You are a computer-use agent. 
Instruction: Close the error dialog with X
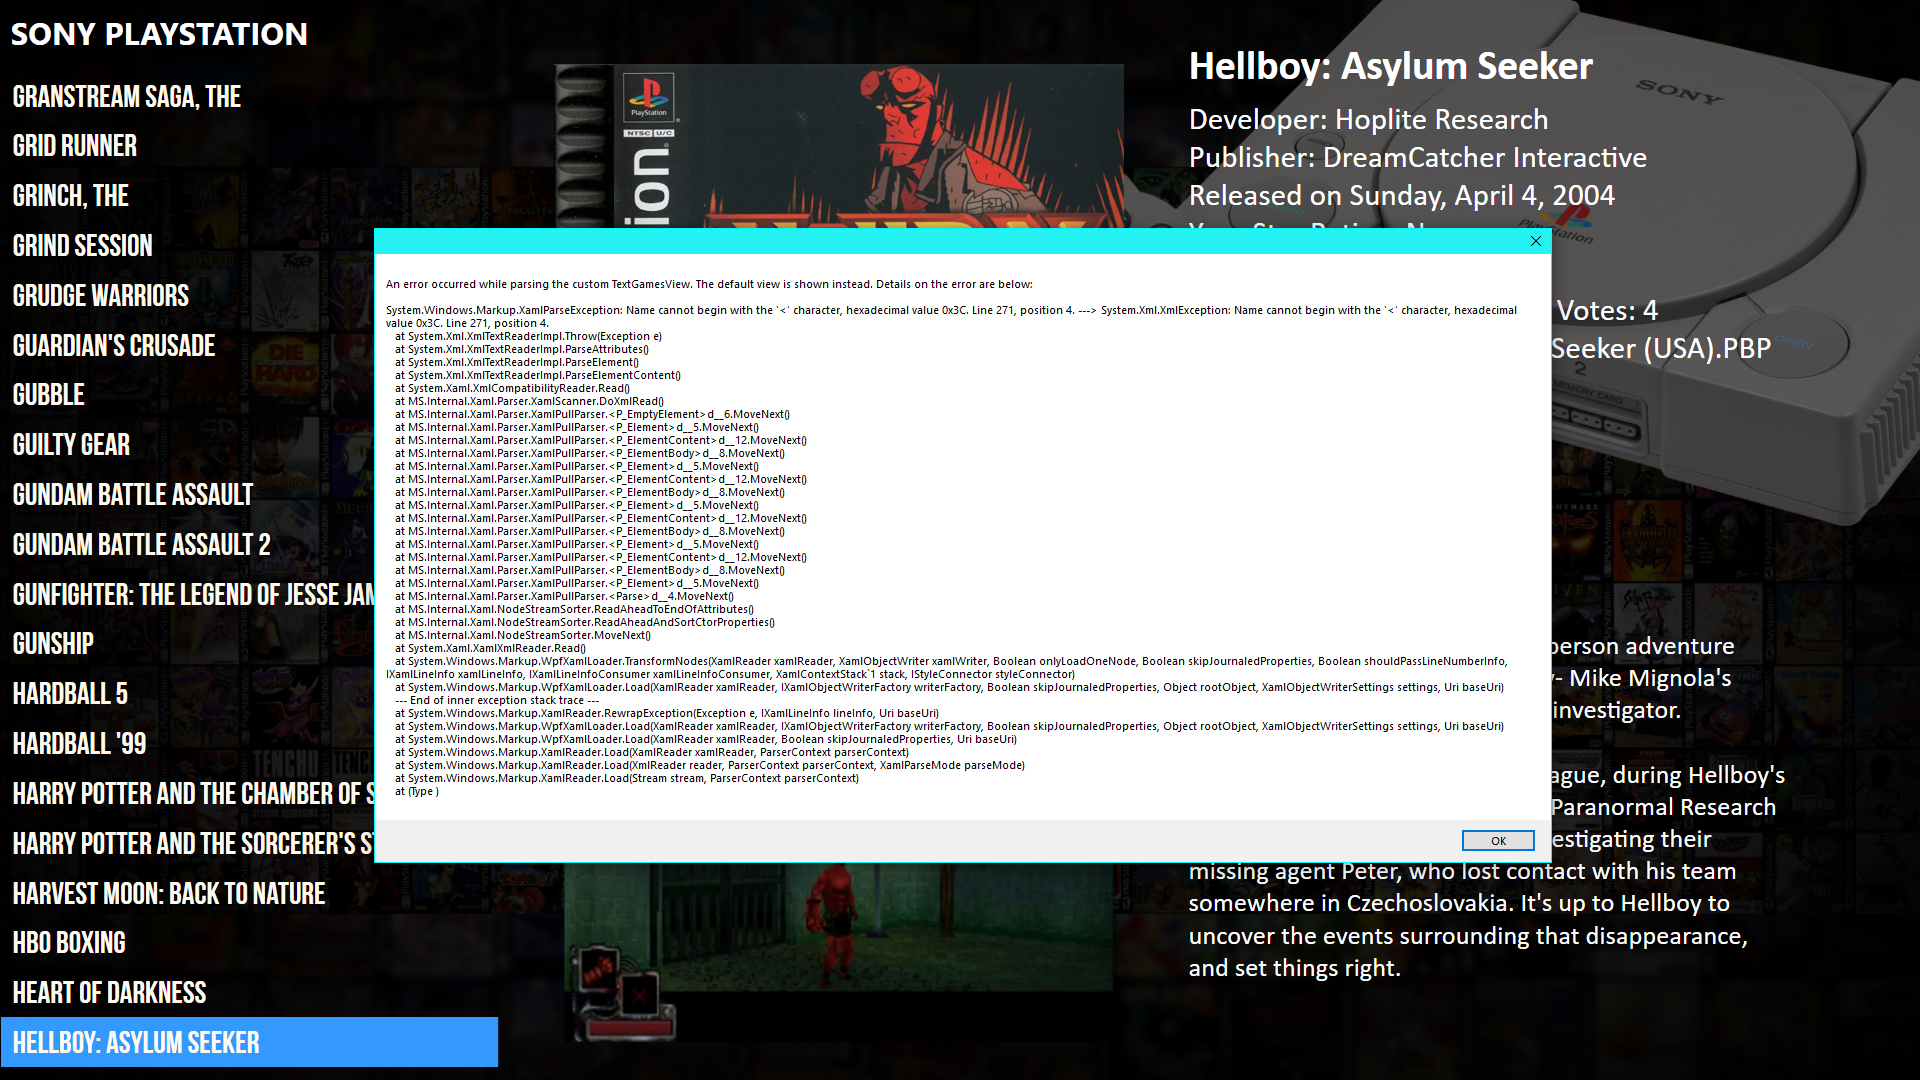[1536, 241]
